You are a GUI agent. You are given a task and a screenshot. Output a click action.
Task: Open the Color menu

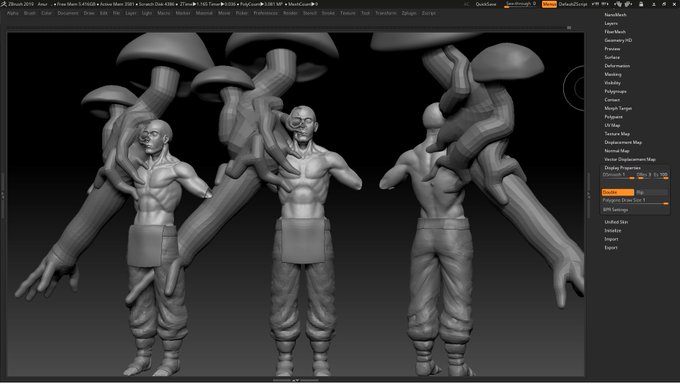46,13
